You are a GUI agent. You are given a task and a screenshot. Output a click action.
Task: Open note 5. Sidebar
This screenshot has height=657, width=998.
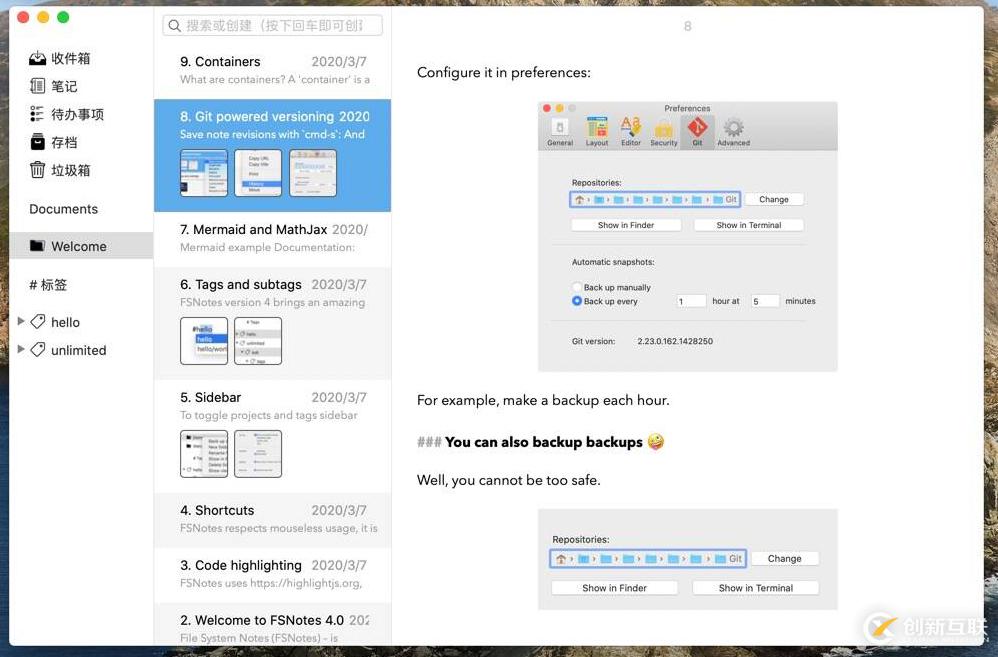[272, 436]
